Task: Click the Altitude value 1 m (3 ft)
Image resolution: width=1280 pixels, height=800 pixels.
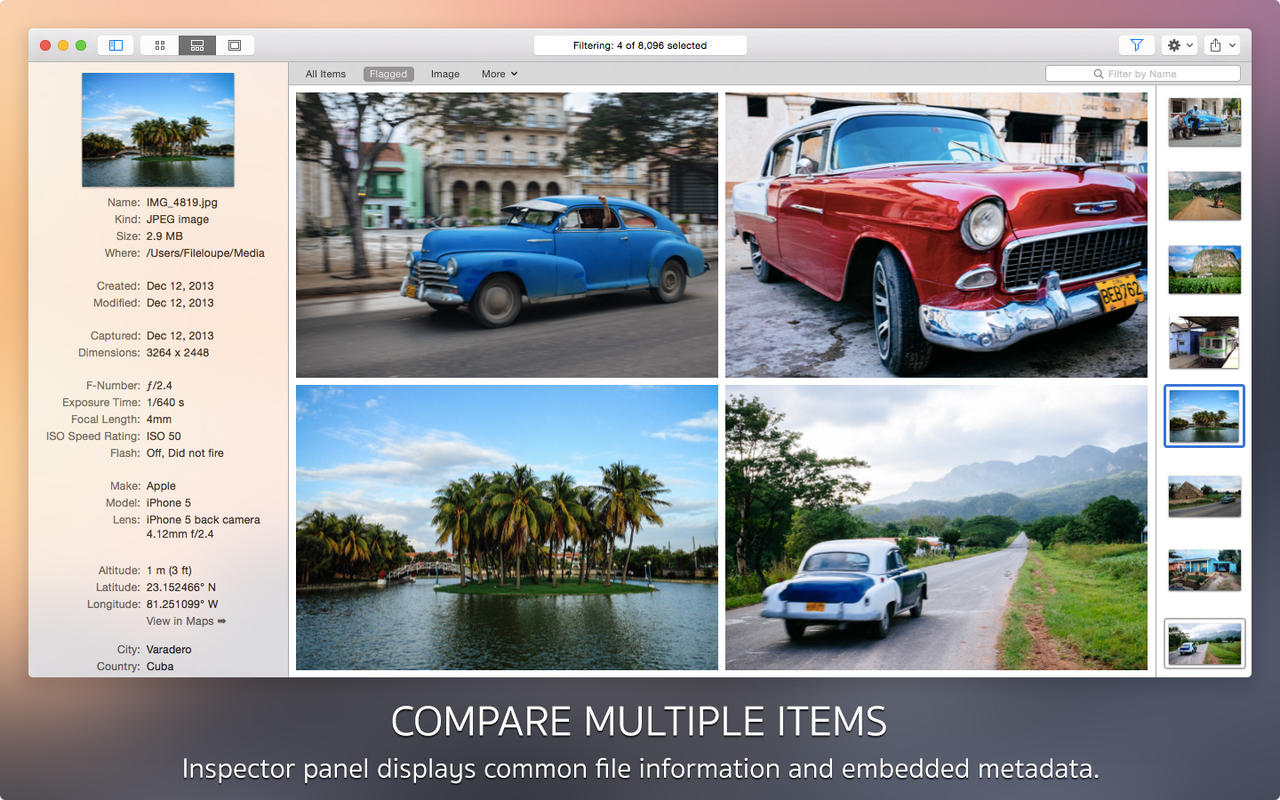Action: click(169, 571)
